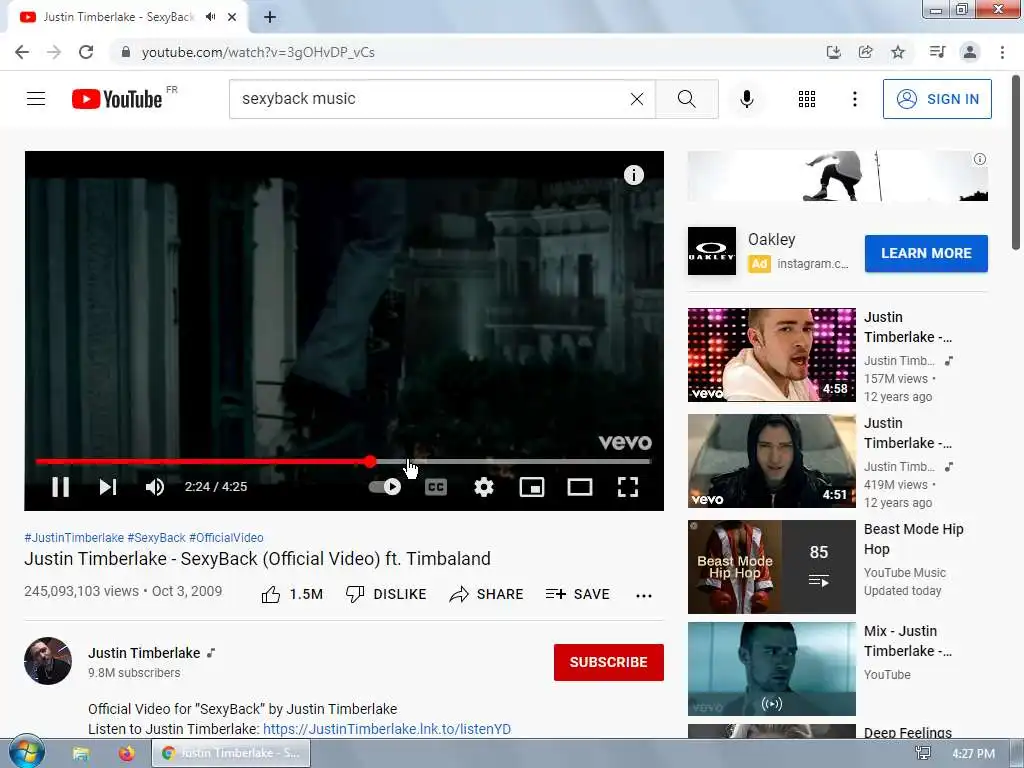Toggle the autoplay switch
Image resolution: width=1024 pixels, height=768 pixels.
385,487
